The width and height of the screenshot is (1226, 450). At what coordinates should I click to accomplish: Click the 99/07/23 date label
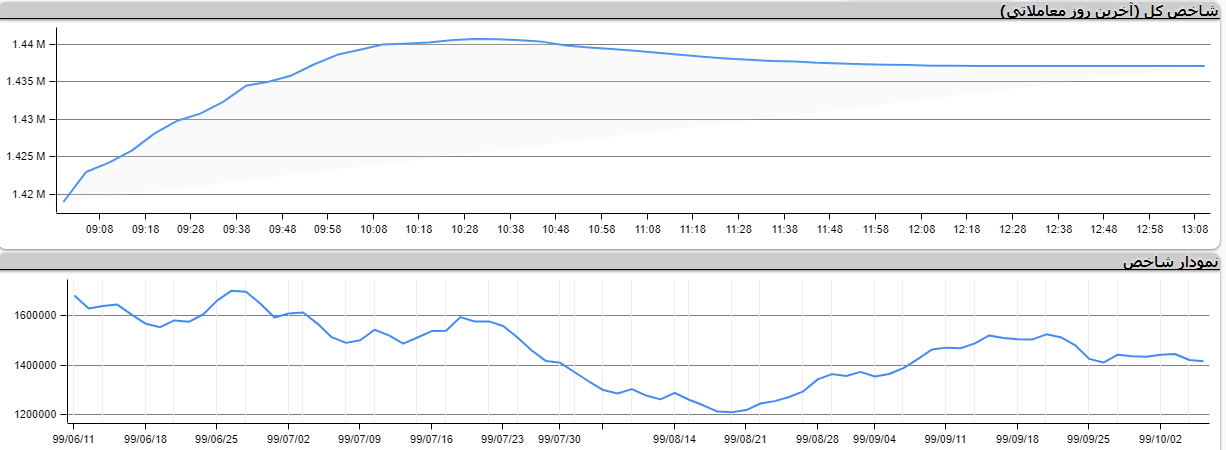coord(503,437)
